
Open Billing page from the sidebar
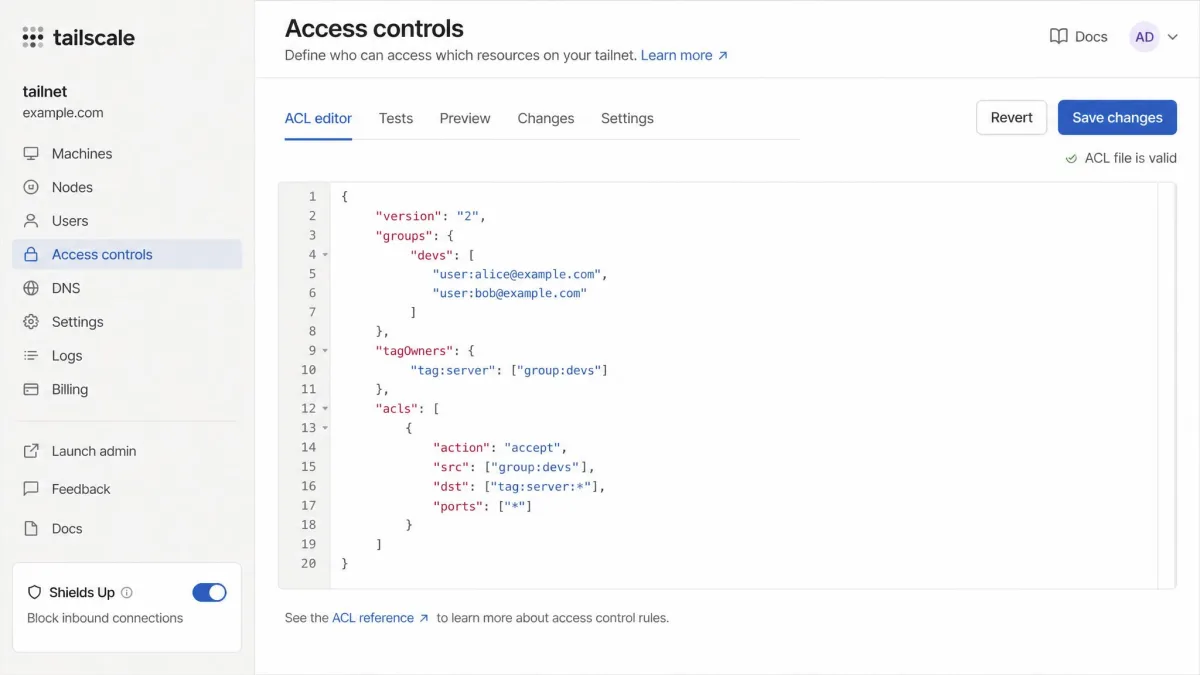click(127, 389)
